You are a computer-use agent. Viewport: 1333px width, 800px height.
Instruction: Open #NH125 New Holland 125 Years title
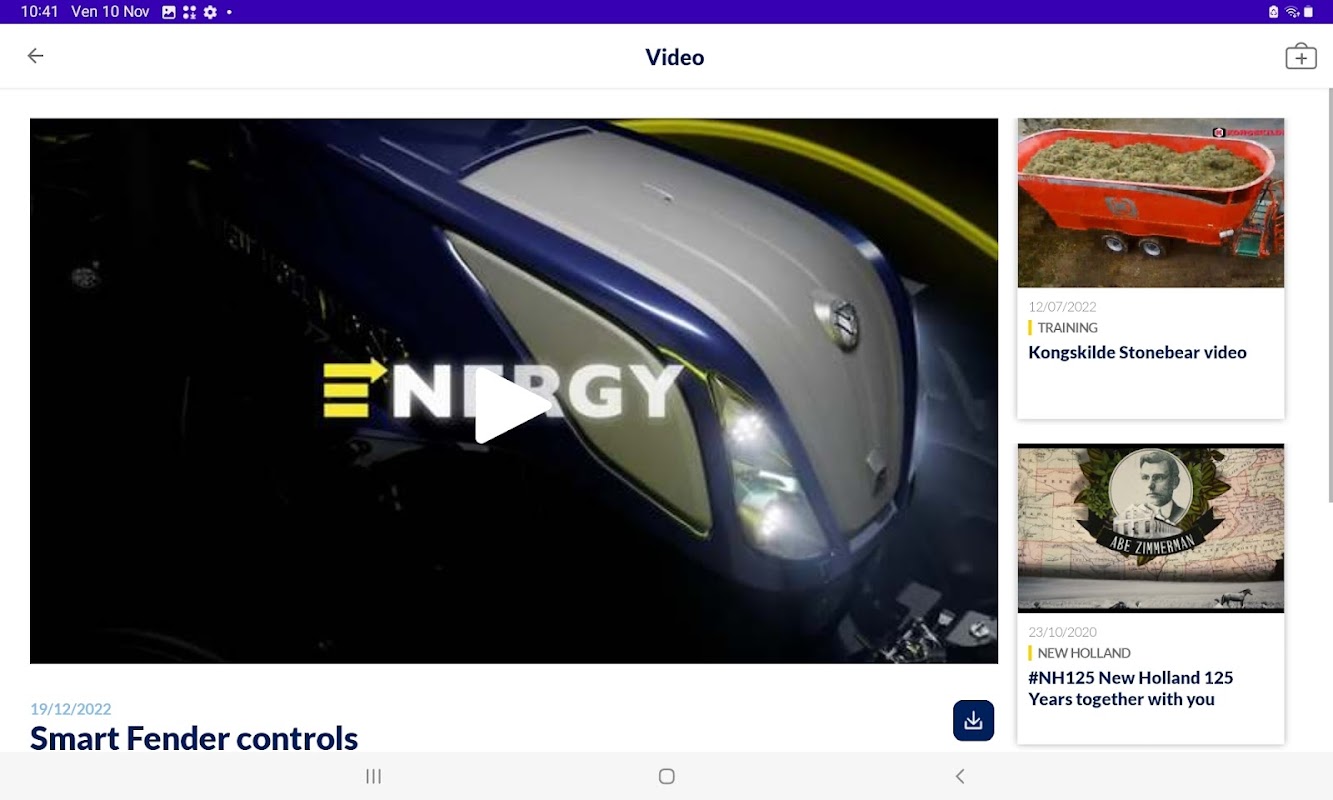[1130, 688]
